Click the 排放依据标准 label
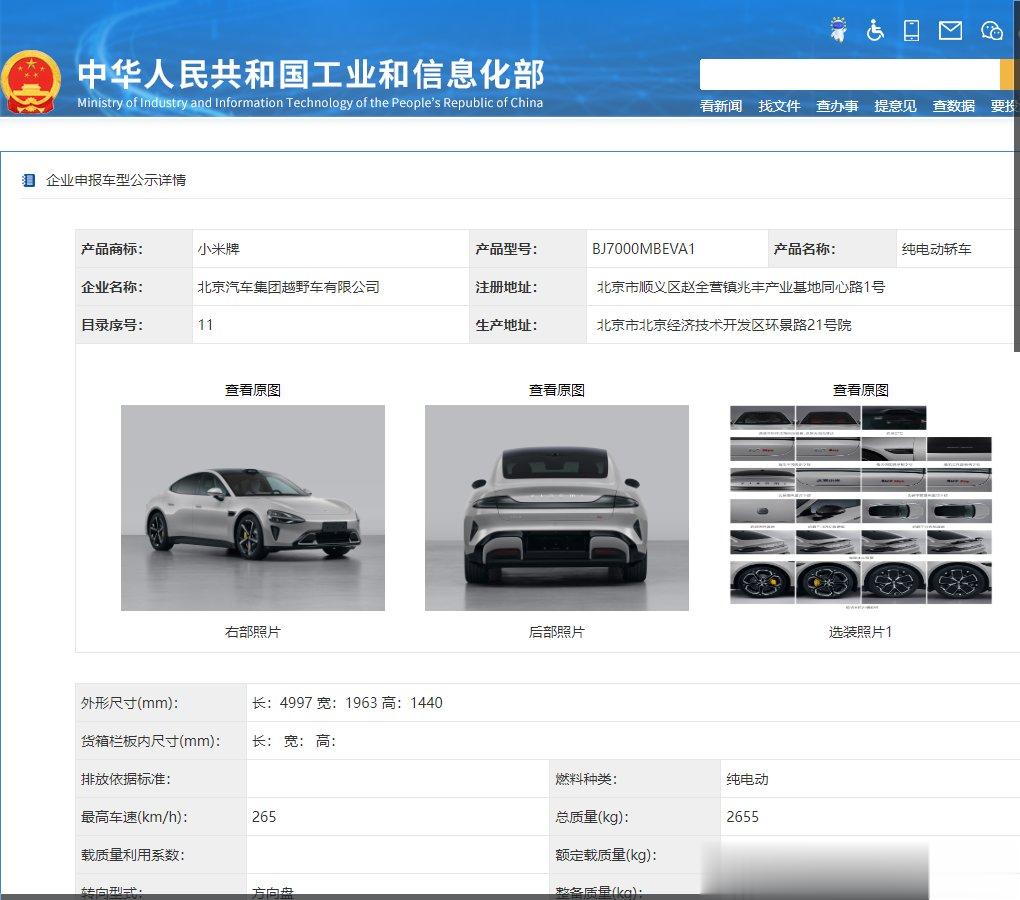 (x=126, y=779)
